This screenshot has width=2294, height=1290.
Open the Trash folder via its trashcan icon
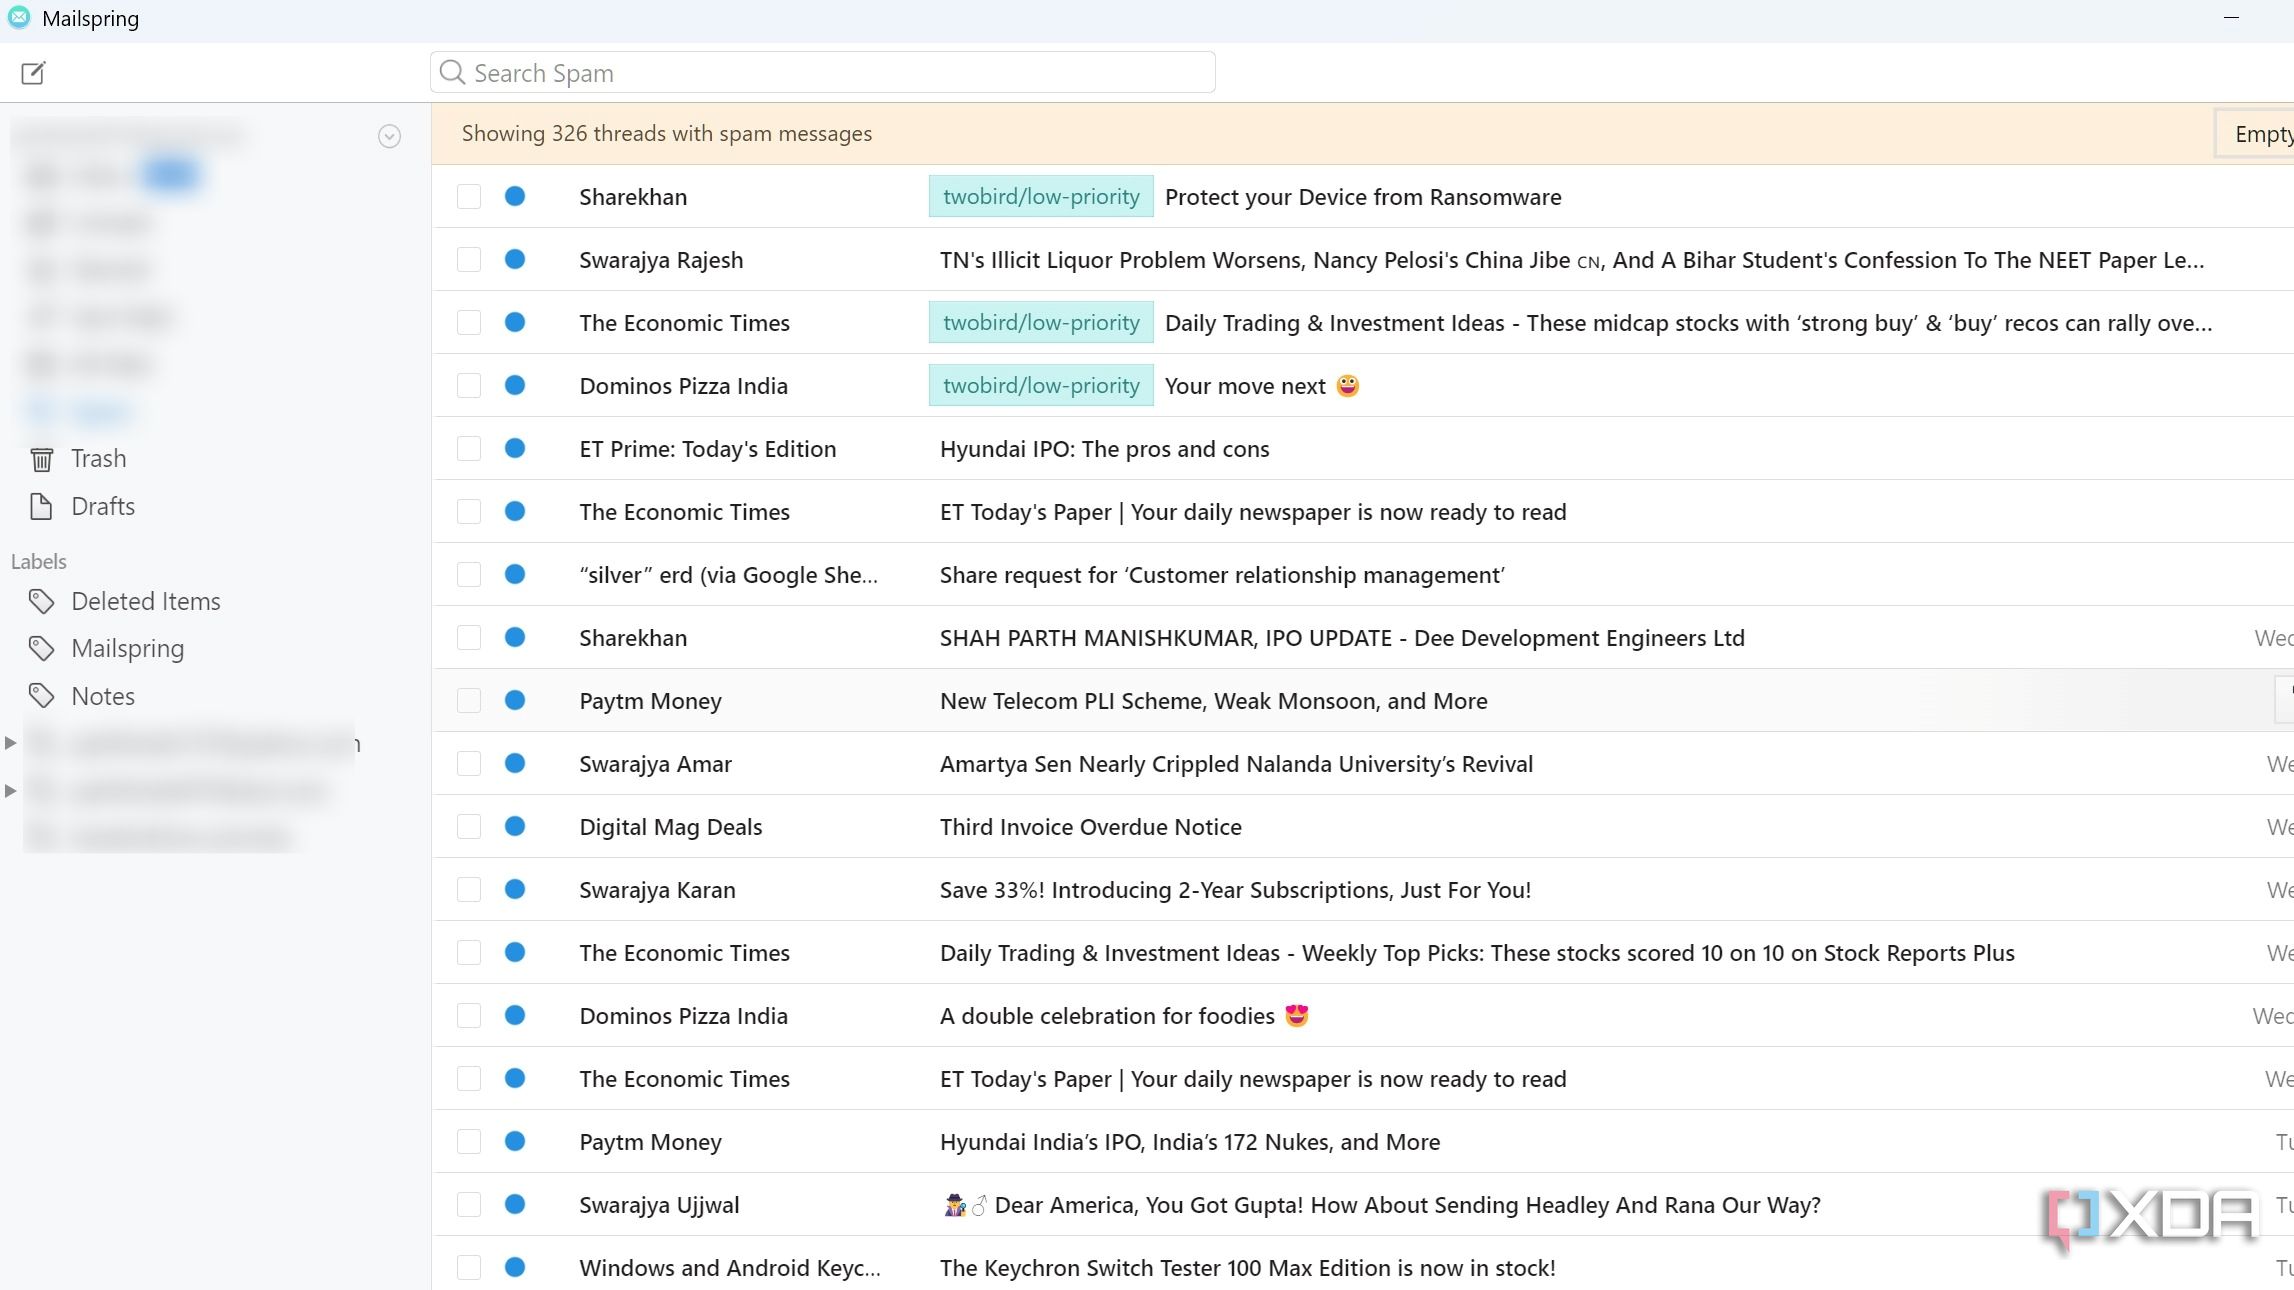[x=40, y=458]
